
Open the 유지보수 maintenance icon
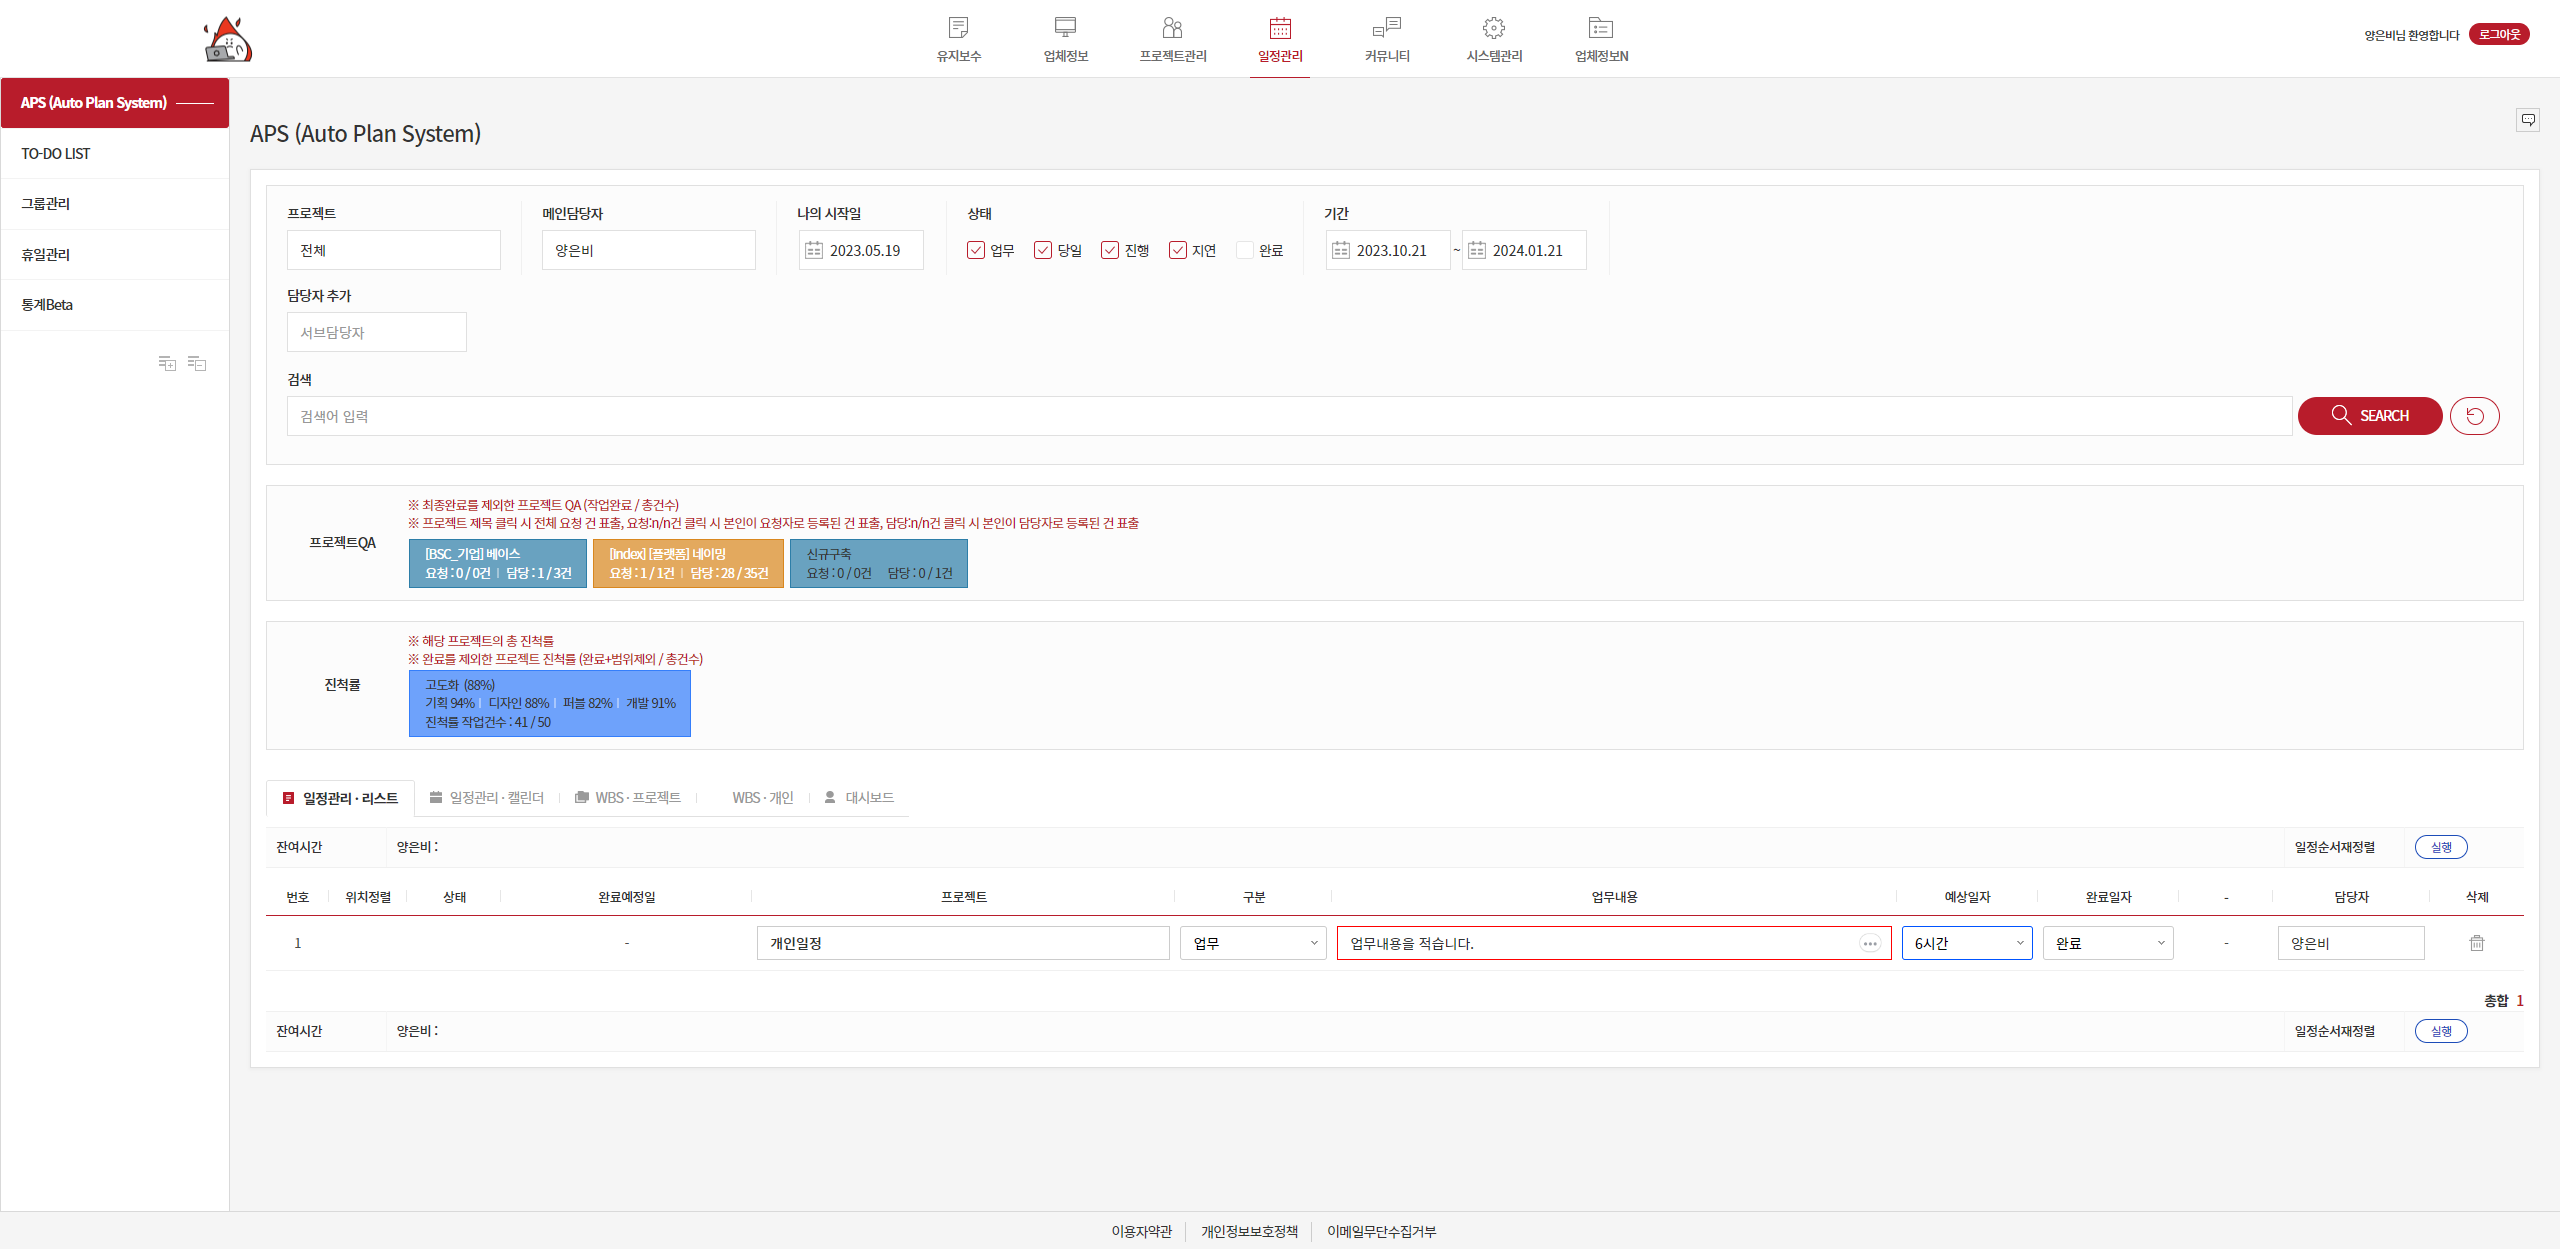[958, 28]
